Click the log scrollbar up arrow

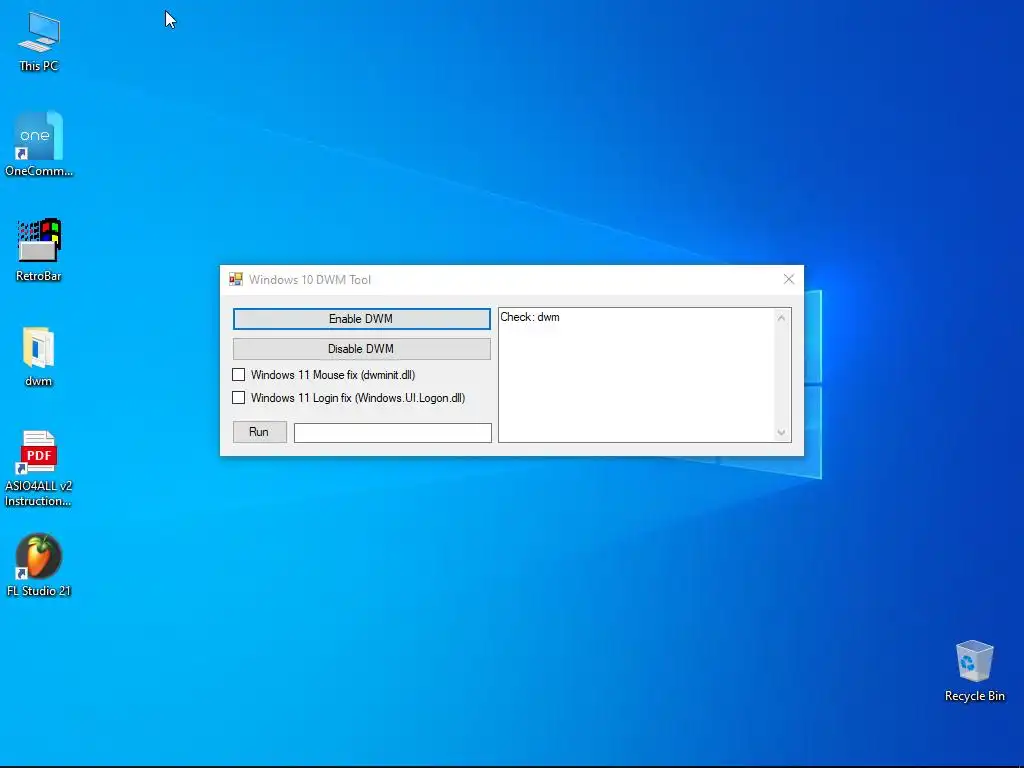click(x=781, y=318)
